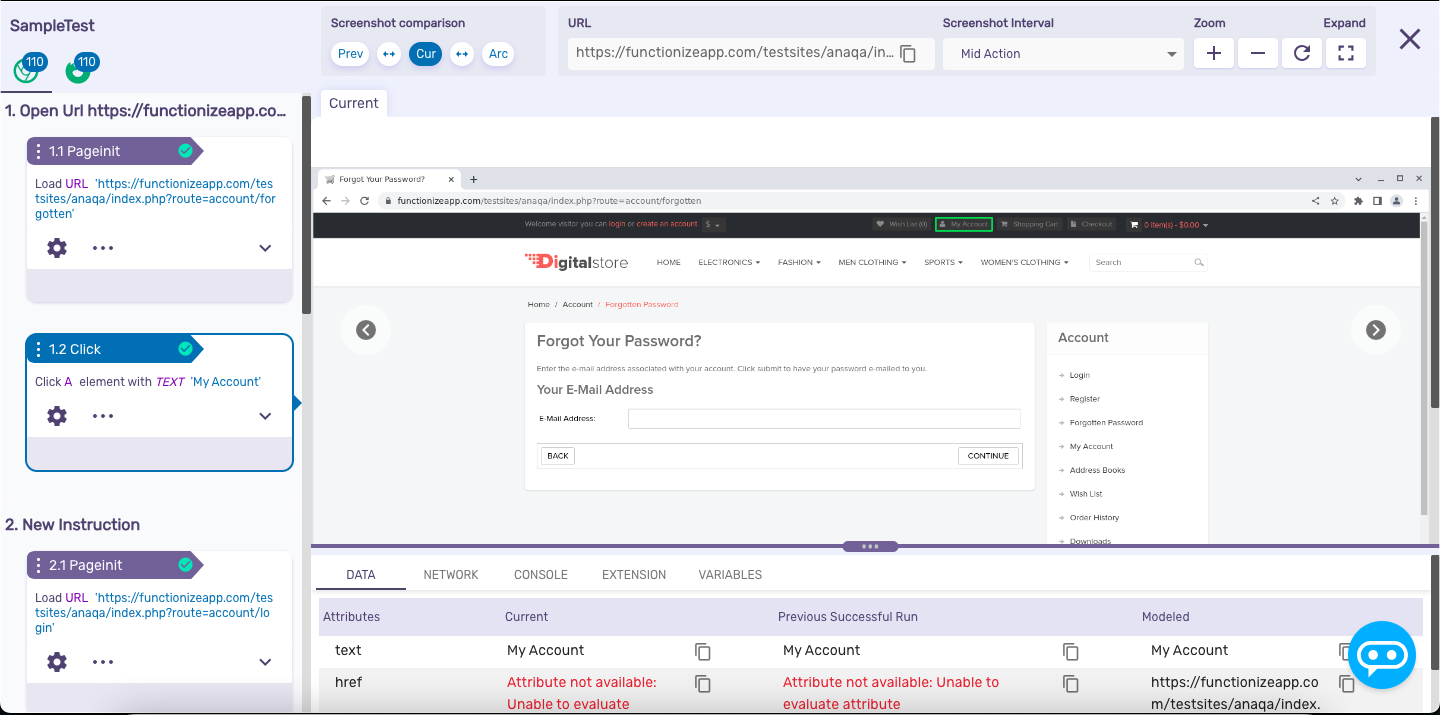Image resolution: width=1440 pixels, height=715 pixels.
Task: Switch to the EXTENSION tab
Action: [634, 575]
